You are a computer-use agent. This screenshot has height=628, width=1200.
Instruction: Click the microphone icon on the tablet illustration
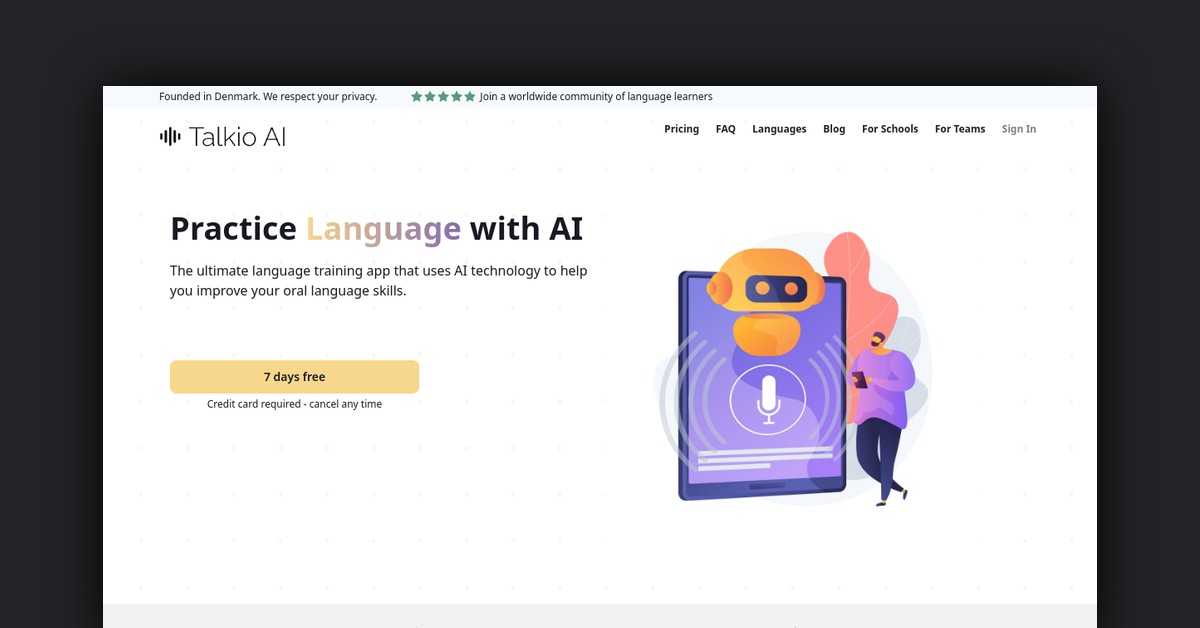tap(767, 399)
